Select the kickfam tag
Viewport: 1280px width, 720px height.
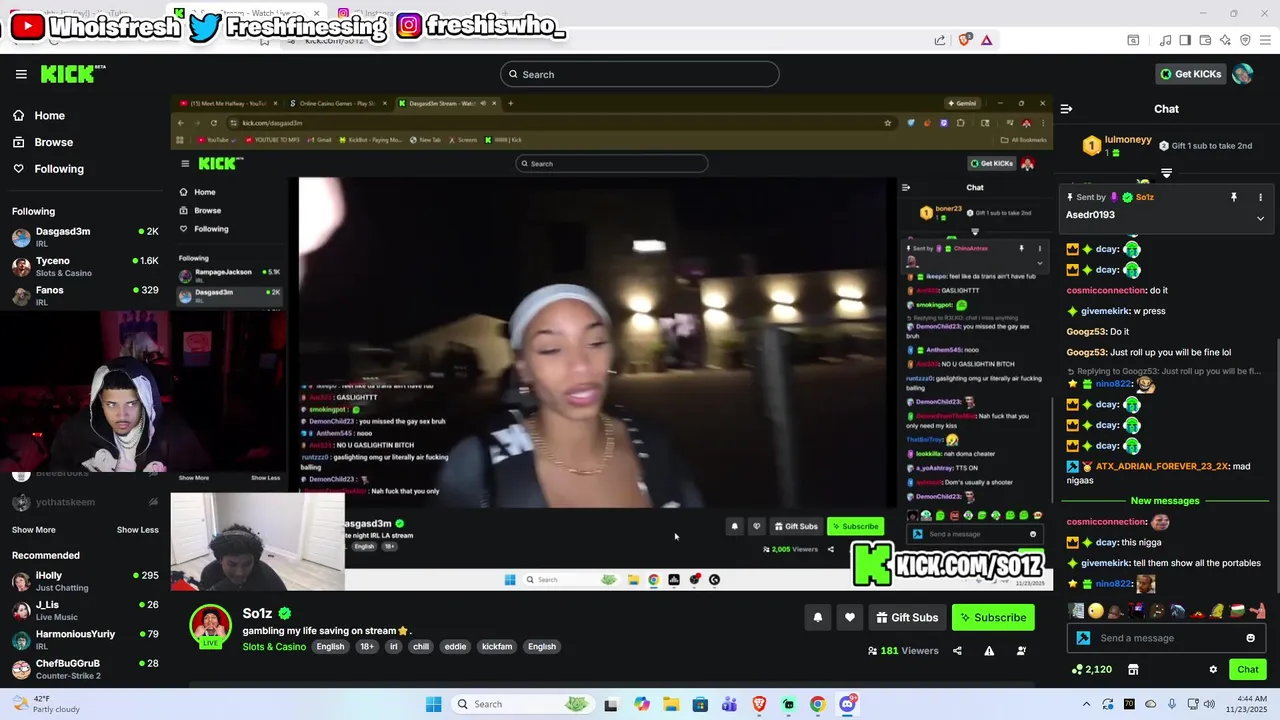497,647
